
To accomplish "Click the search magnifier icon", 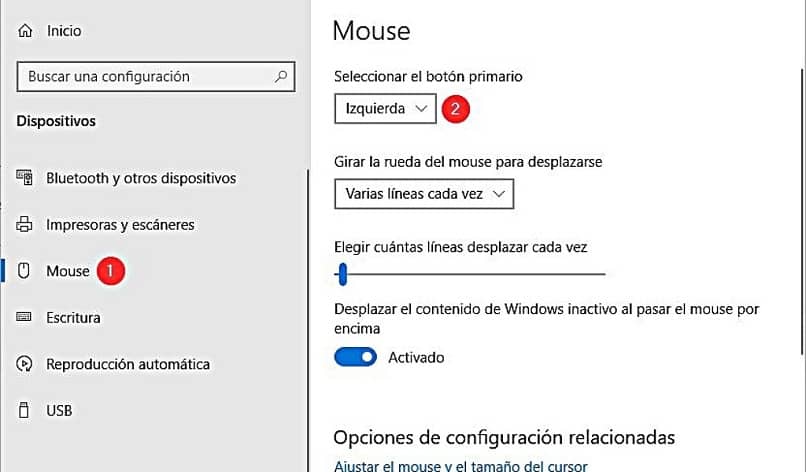I will point(281,76).
